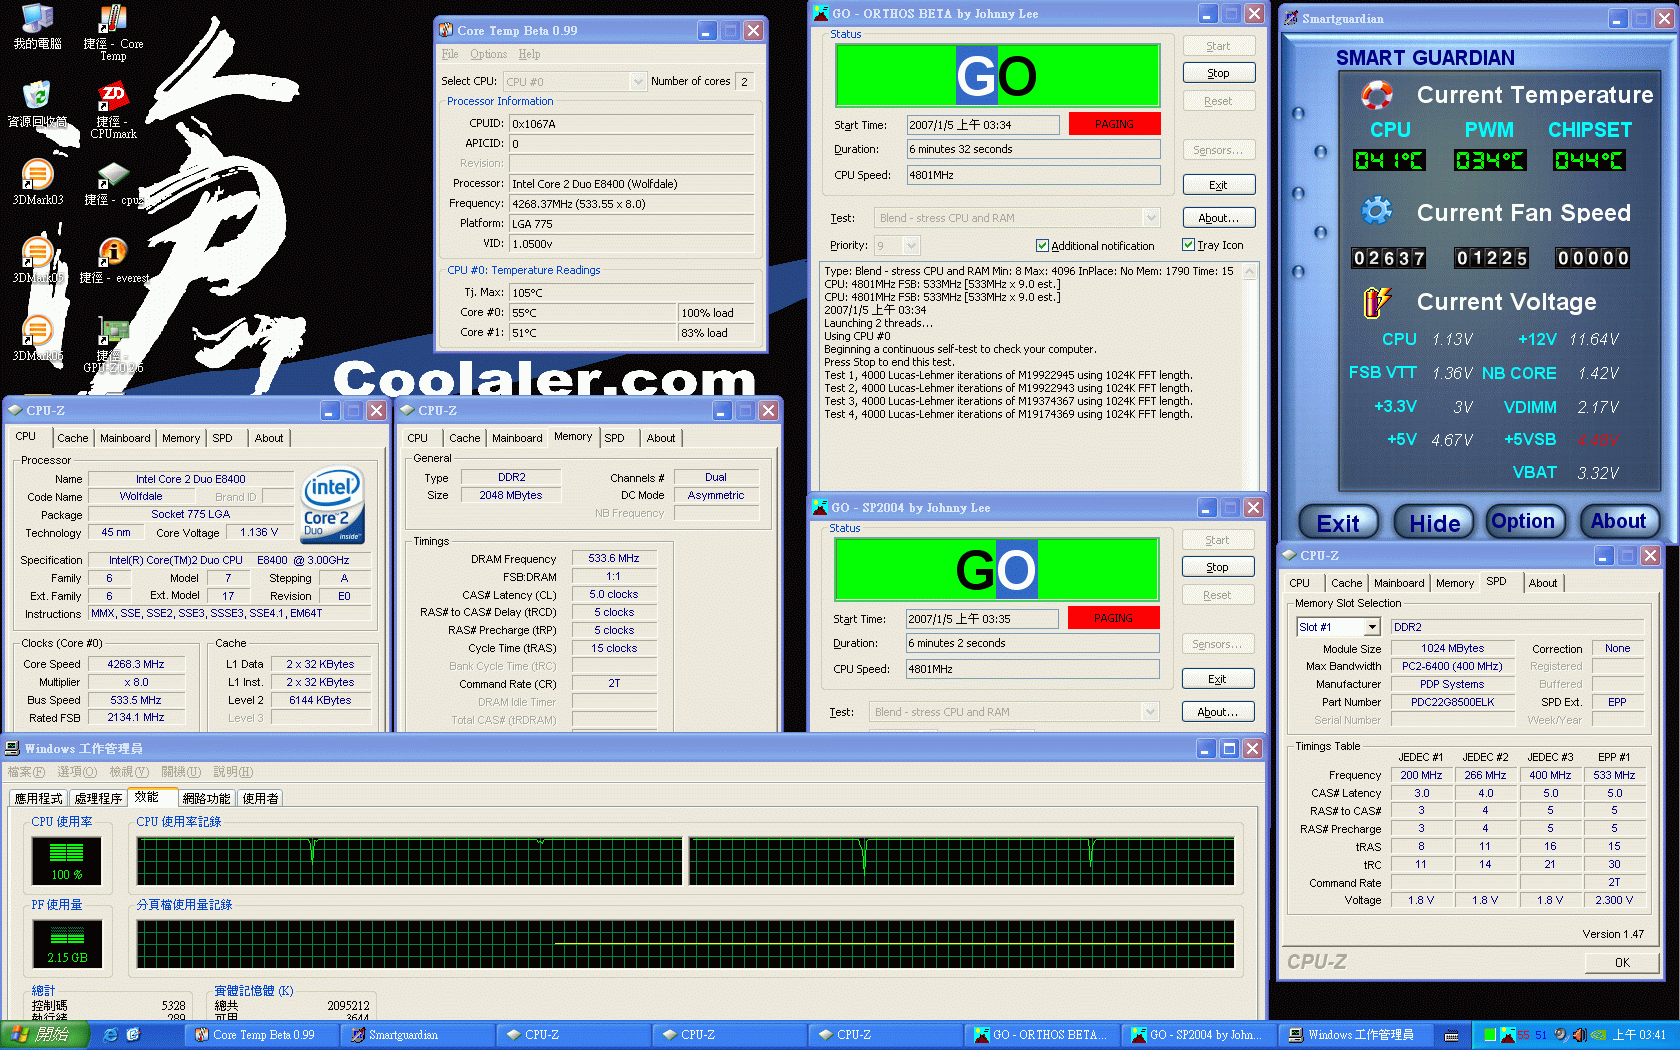Click the Exit button in ORTHOS window
Viewport: 1680px width, 1050px height.
click(1218, 185)
